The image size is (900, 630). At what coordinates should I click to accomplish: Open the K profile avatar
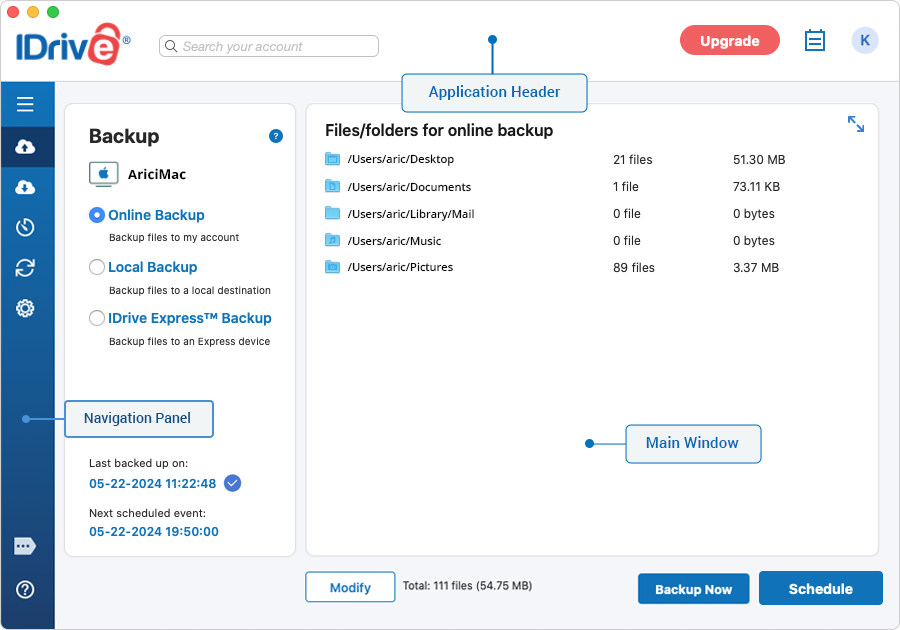click(x=864, y=41)
